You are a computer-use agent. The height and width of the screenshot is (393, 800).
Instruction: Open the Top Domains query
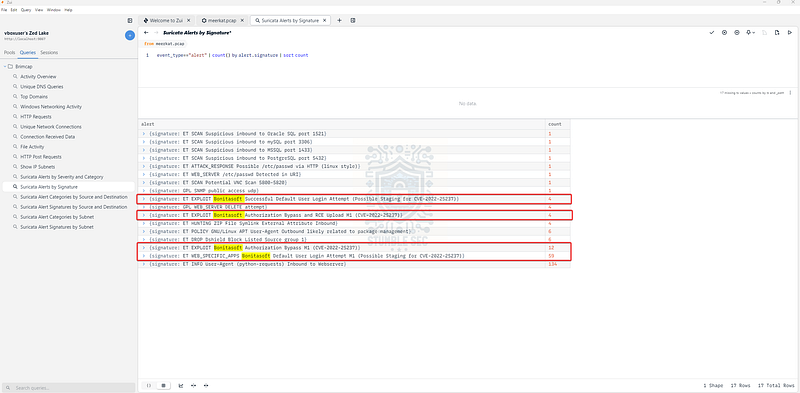[34, 96]
